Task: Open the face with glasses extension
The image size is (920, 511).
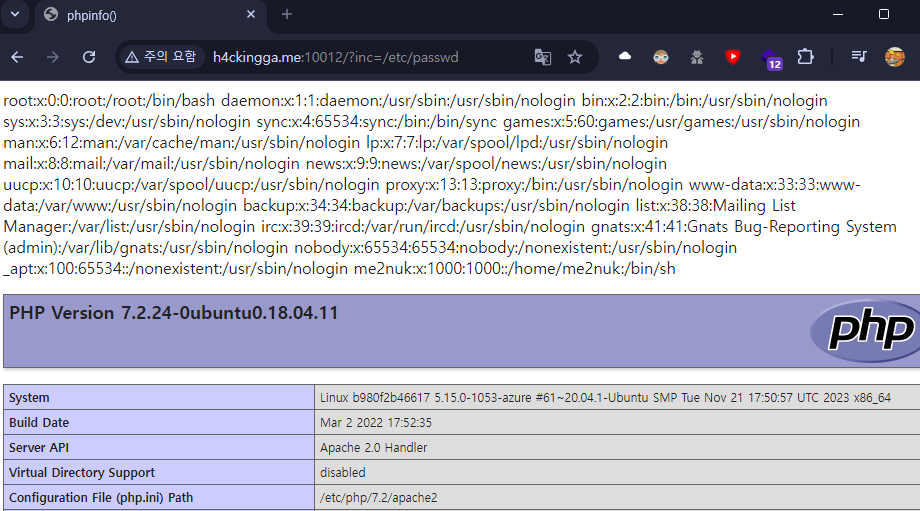Action: [661, 57]
